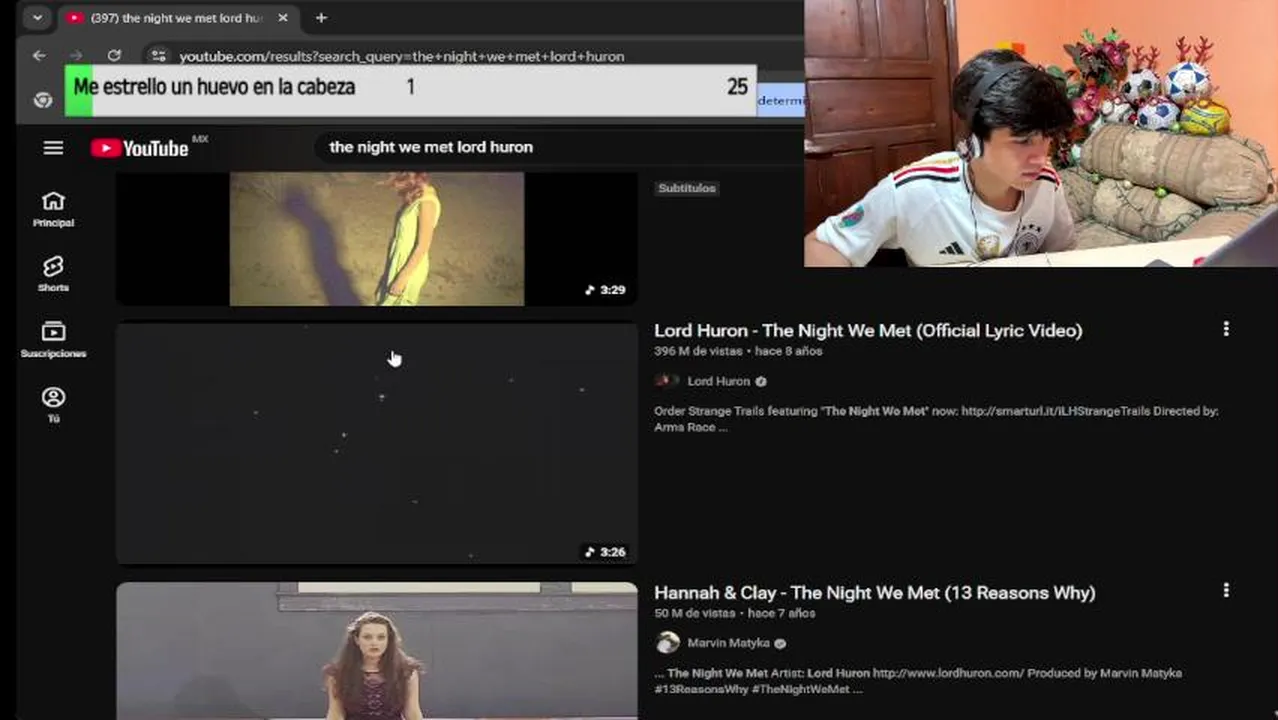Click '396 M de vistas' text
1278x720 pixels.
697,351
